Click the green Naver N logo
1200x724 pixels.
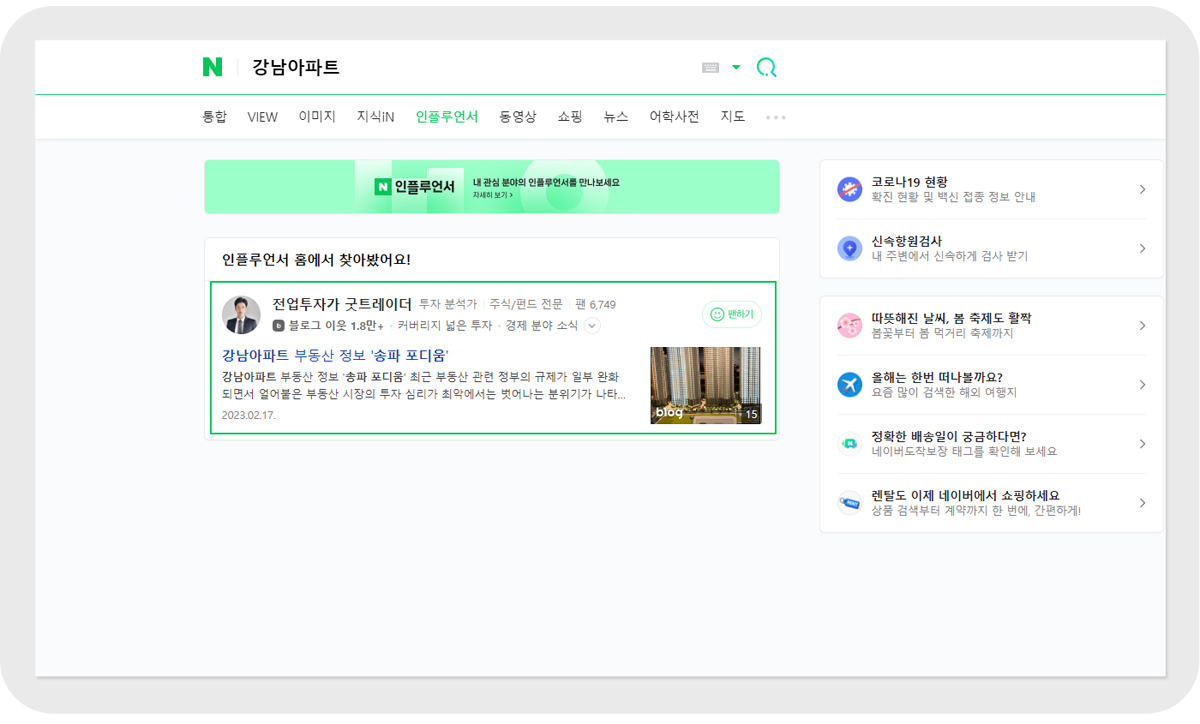pyautogui.click(x=212, y=67)
